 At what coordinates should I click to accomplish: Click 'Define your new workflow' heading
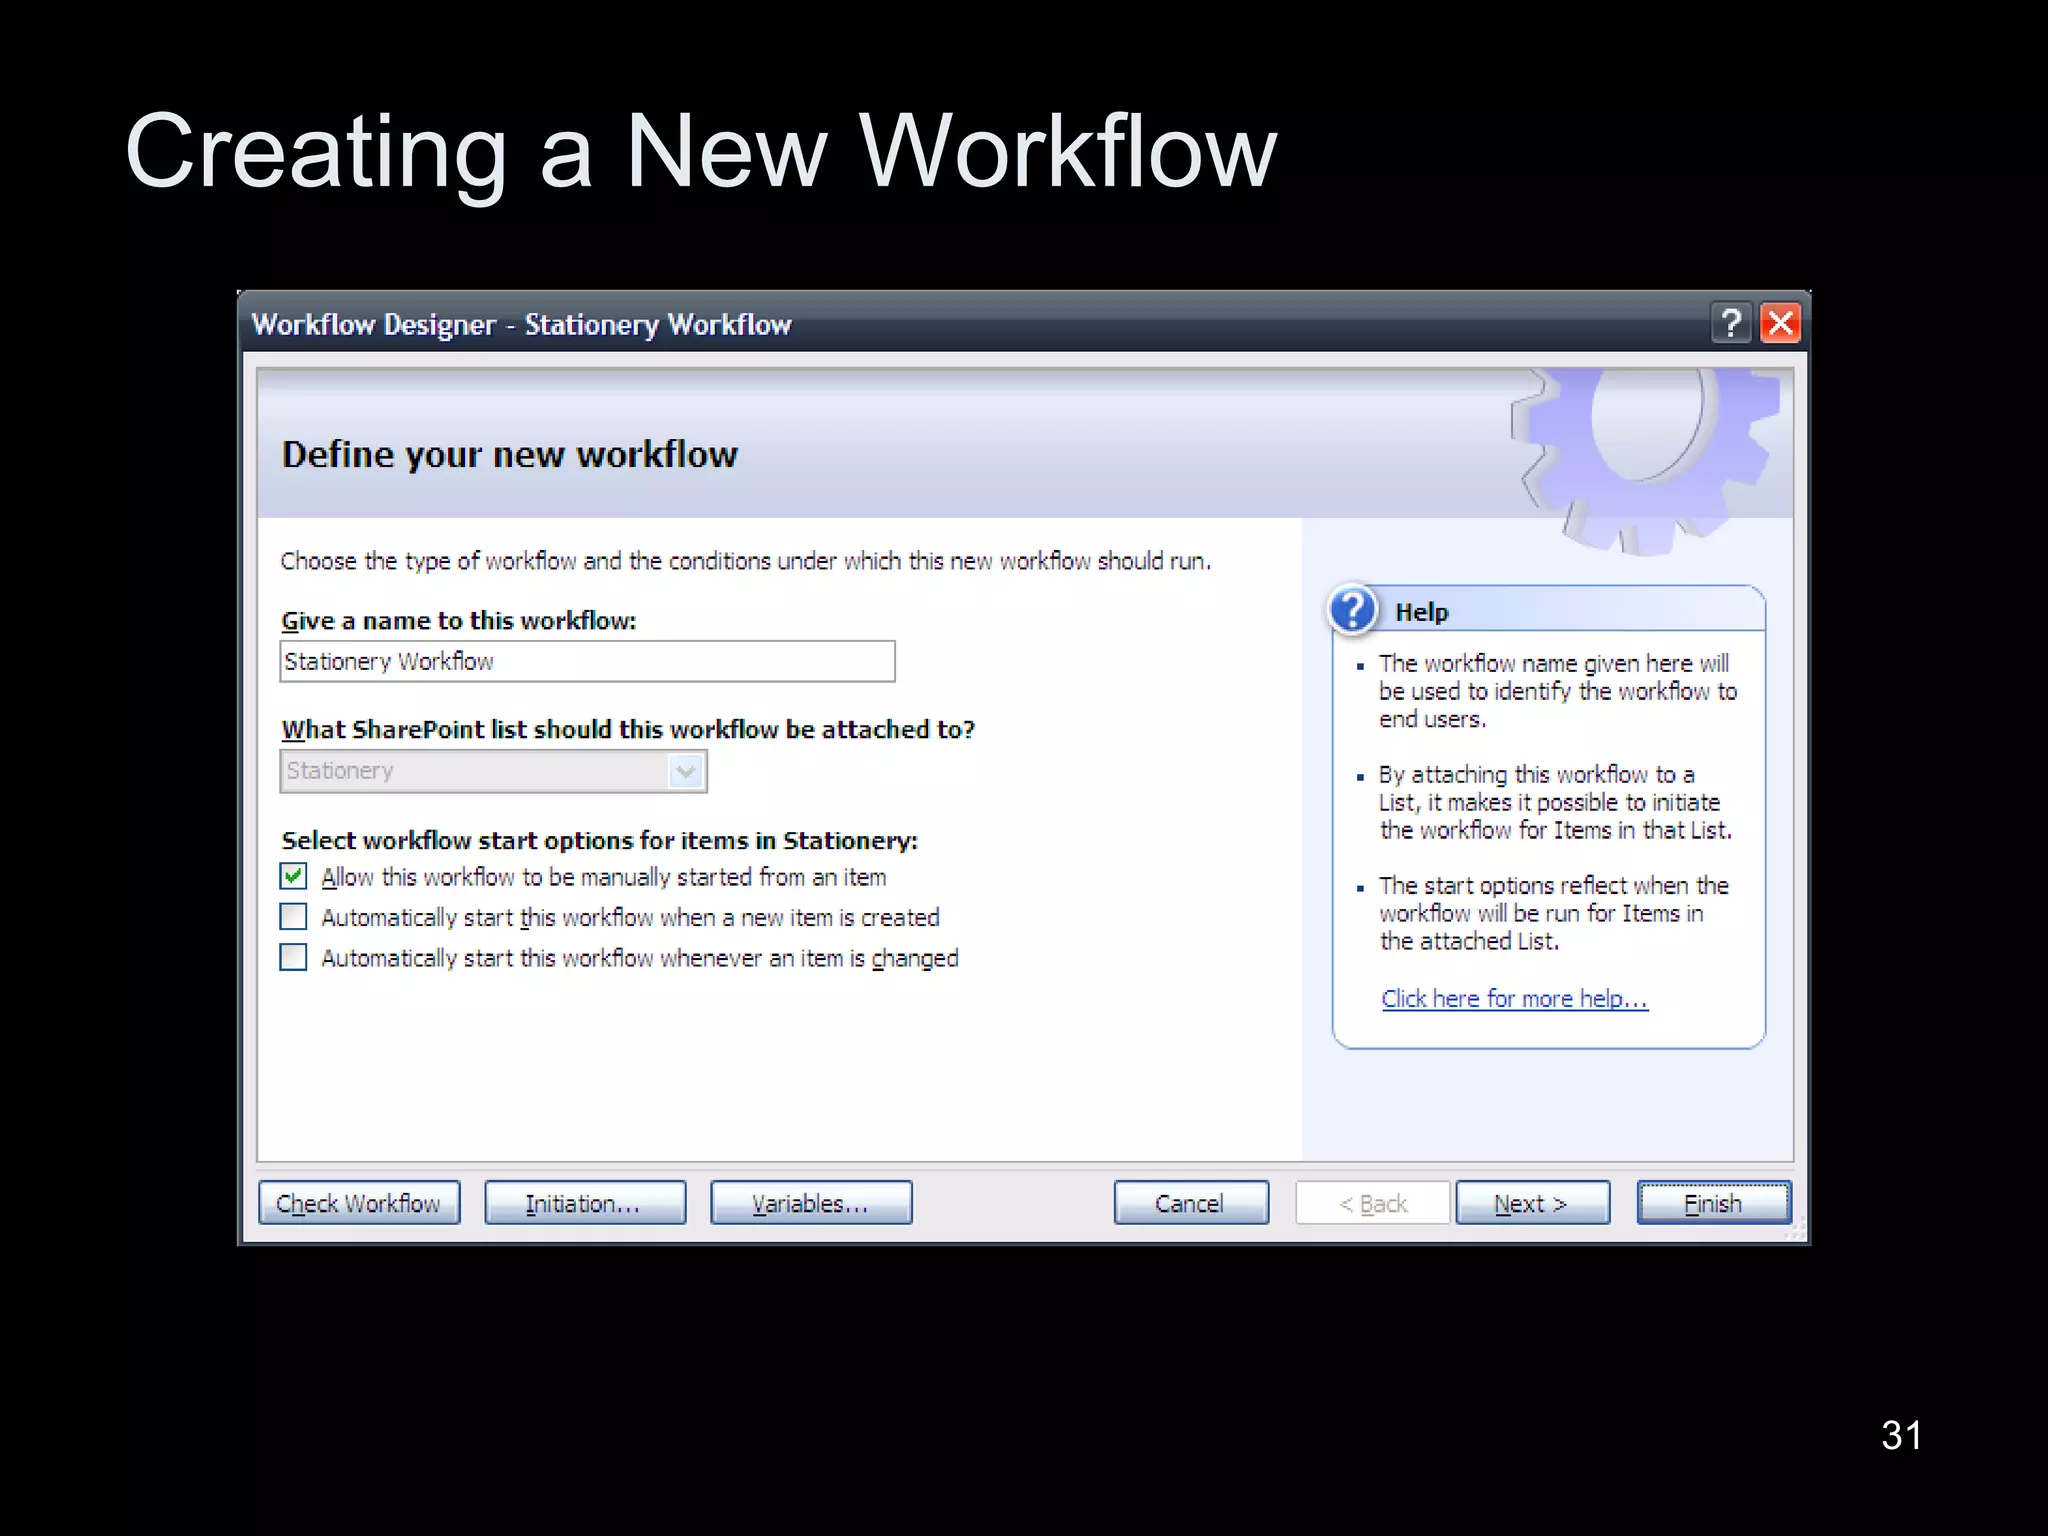(x=510, y=455)
